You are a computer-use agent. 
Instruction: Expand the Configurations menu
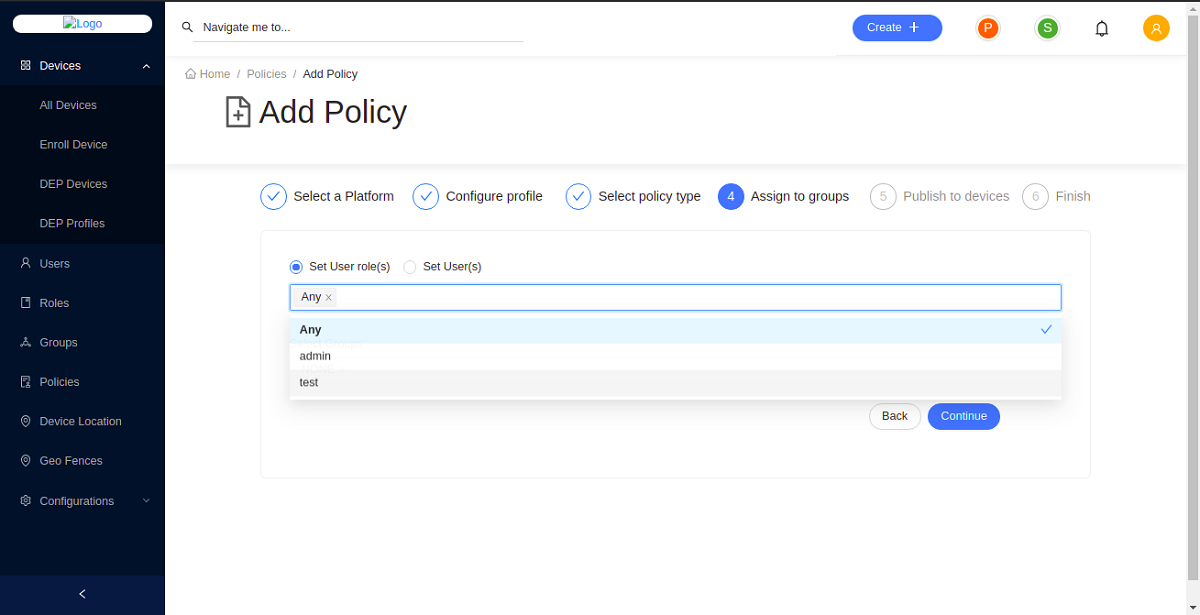pyautogui.click(x=146, y=501)
